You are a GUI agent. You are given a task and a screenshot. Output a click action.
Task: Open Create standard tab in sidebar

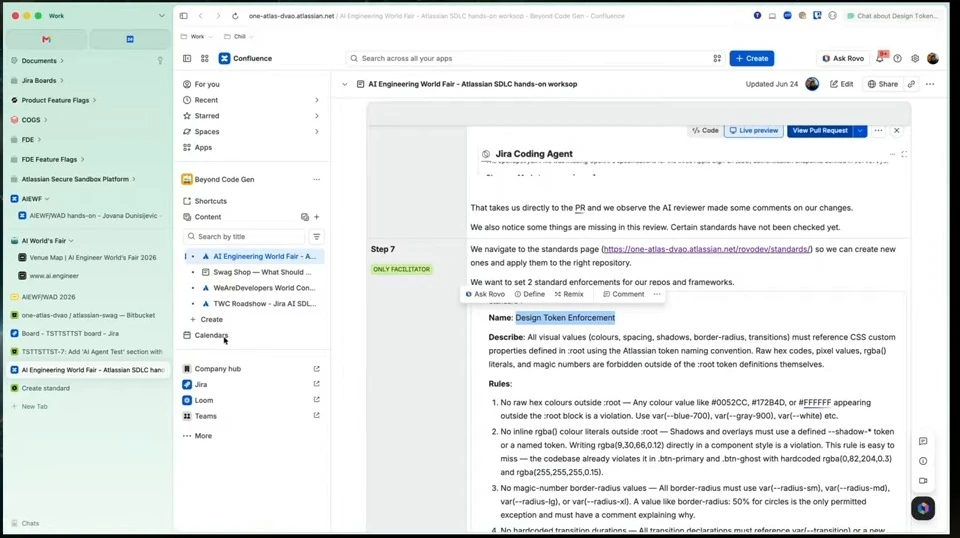pyautogui.click(x=45, y=388)
